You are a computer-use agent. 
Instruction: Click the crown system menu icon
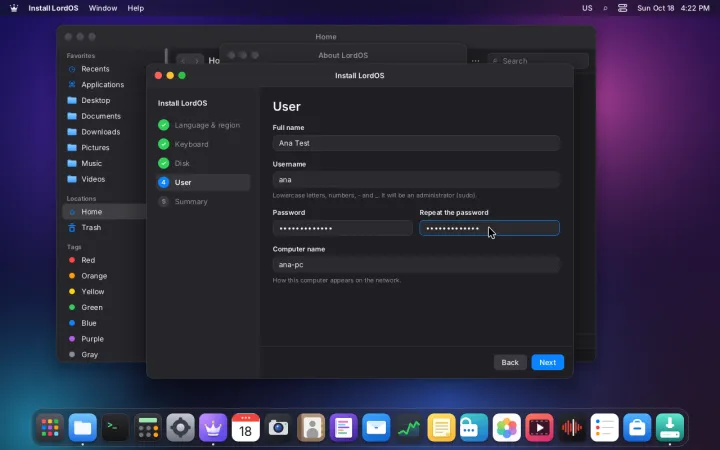pyautogui.click(x=14, y=8)
